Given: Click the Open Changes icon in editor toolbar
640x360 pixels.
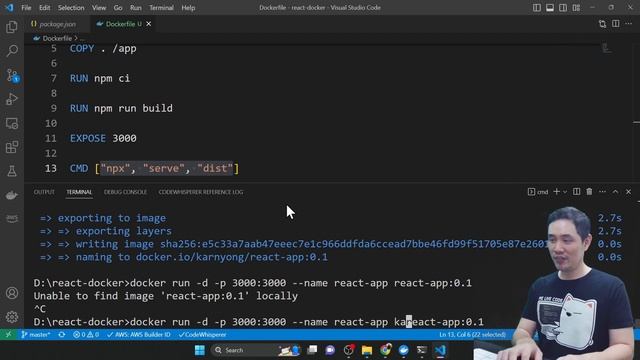Looking at the screenshot, I should click(x=602, y=24).
